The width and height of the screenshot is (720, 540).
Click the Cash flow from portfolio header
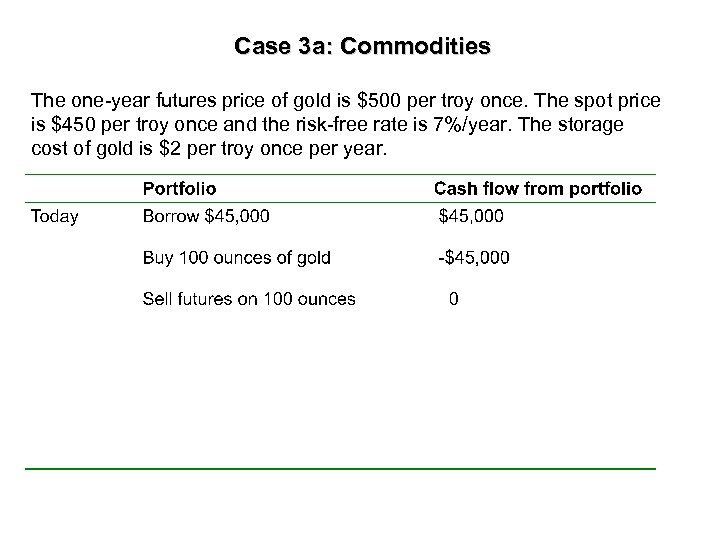coord(538,188)
